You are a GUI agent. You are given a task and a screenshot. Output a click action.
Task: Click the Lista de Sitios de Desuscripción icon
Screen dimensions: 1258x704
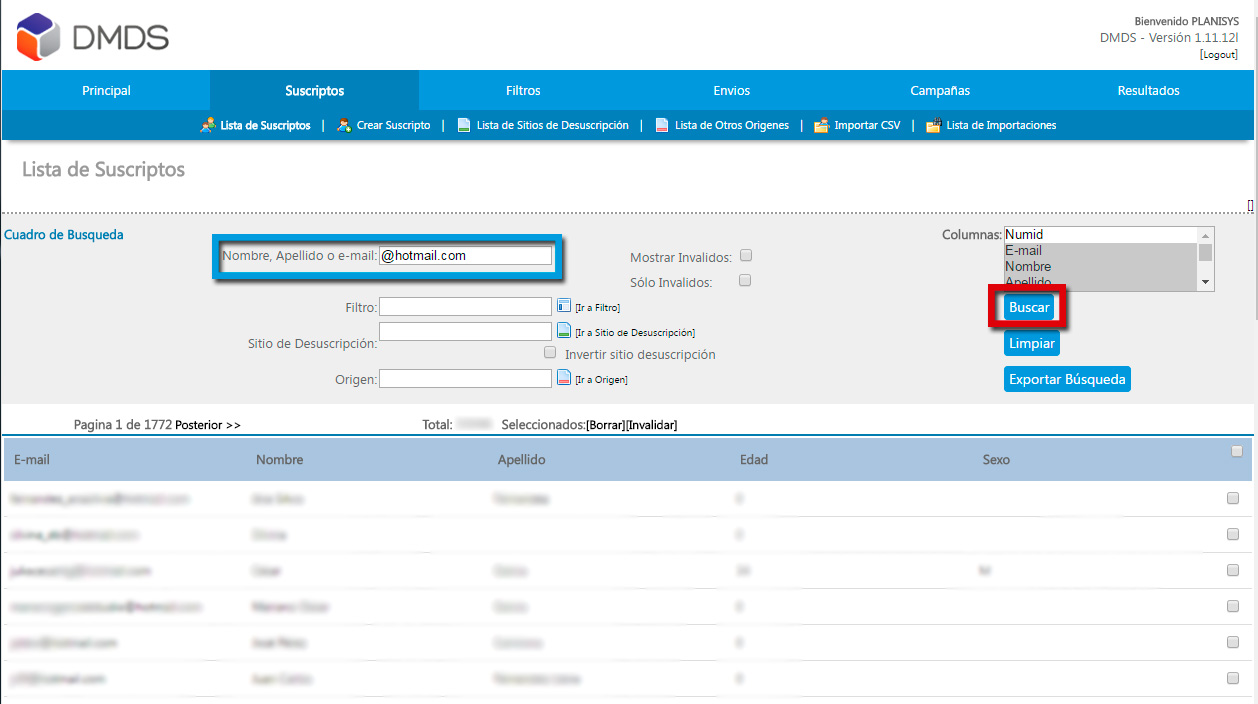coord(464,125)
